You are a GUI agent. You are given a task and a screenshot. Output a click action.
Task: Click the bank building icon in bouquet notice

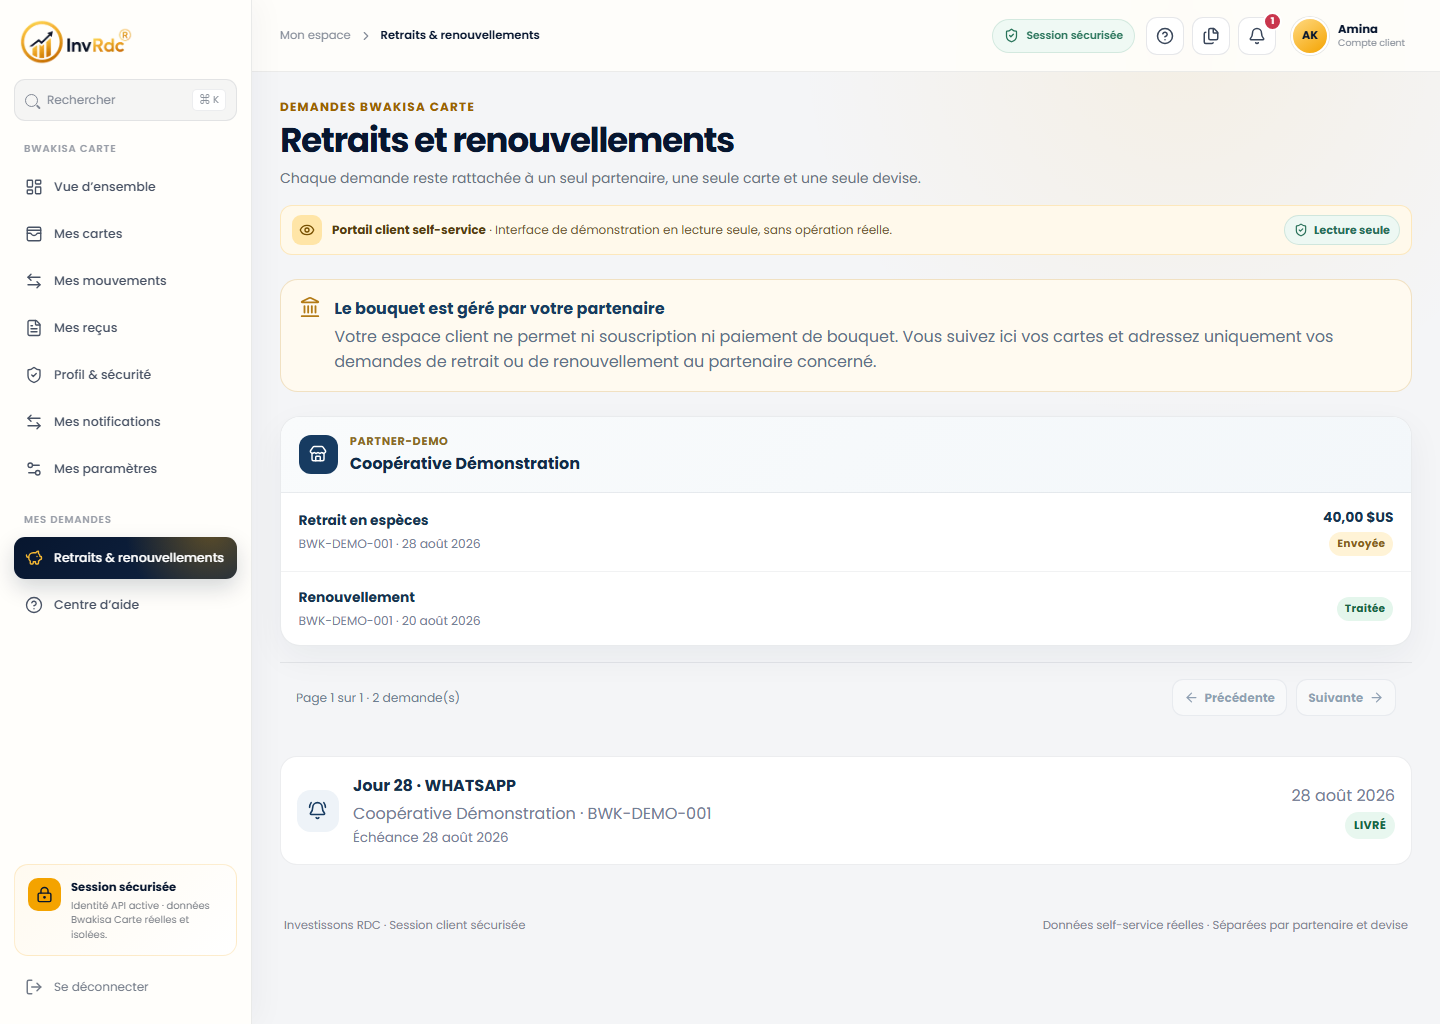coord(310,307)
